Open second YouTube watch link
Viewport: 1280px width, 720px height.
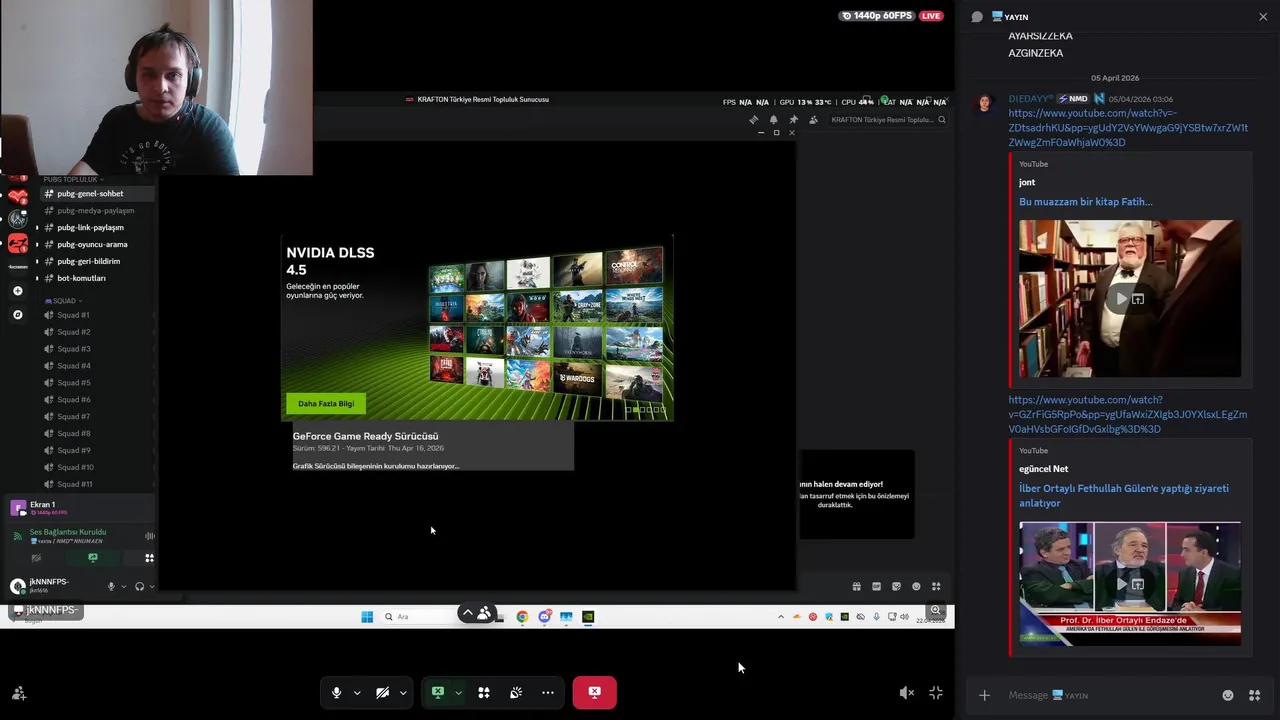(1128, 414)
